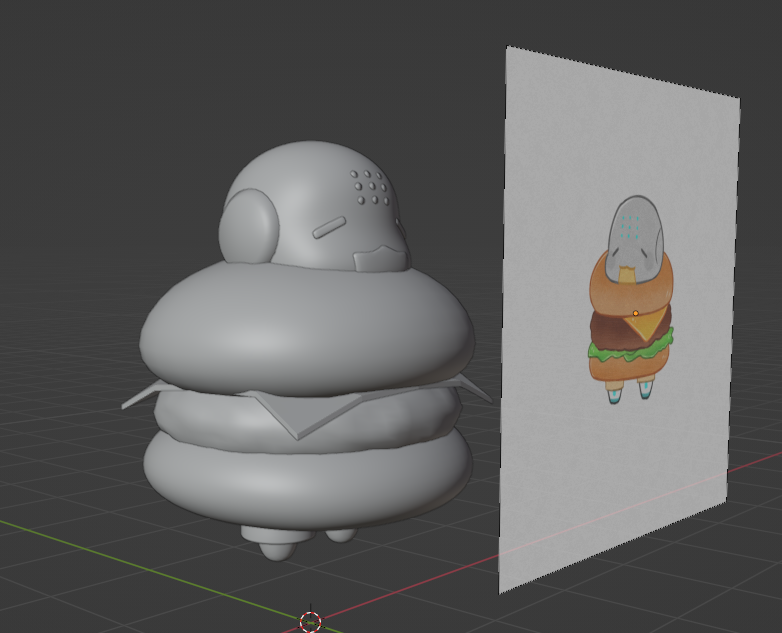Select the gray burger character 3D model

click(307, 349)
